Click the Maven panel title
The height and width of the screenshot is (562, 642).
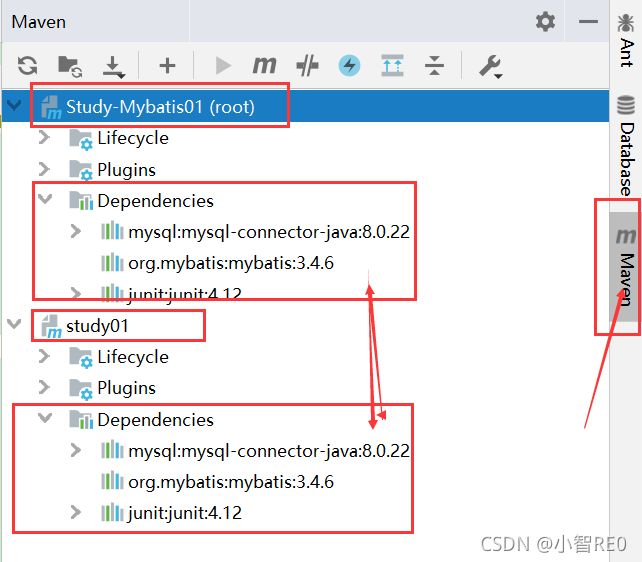(38, 22)
